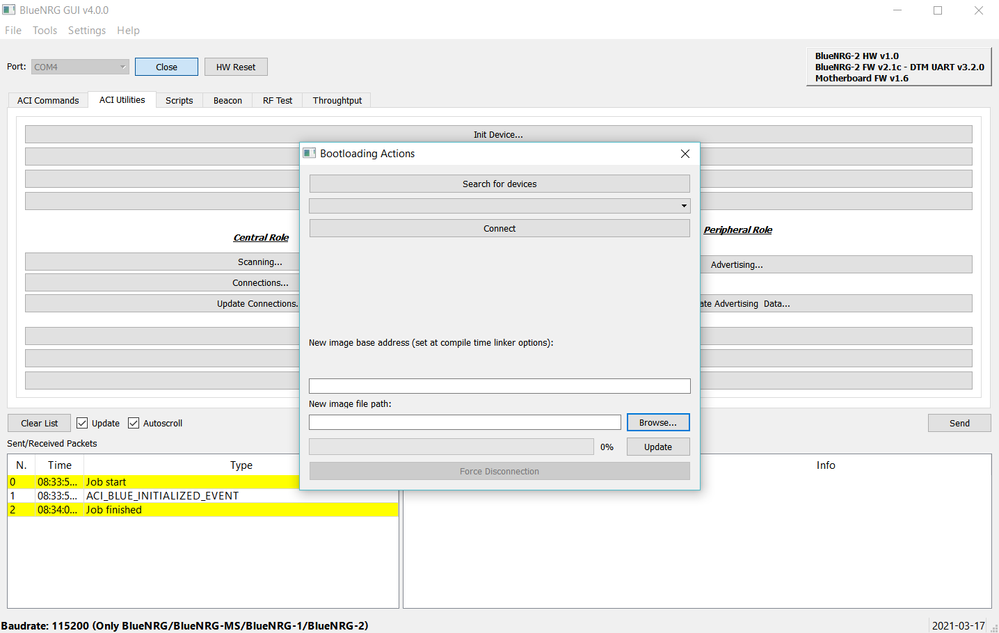Screen dimensions: 999x633
Task: Click the Send button
Action: [959, 423]
